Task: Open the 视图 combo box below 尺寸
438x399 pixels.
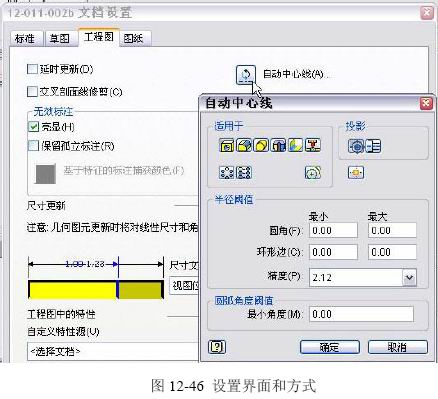Action: 184,286
